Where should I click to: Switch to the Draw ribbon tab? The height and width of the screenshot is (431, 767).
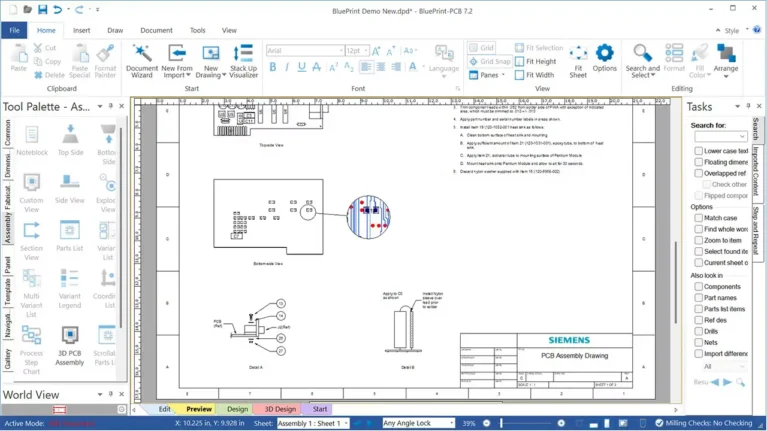[115, 30]
